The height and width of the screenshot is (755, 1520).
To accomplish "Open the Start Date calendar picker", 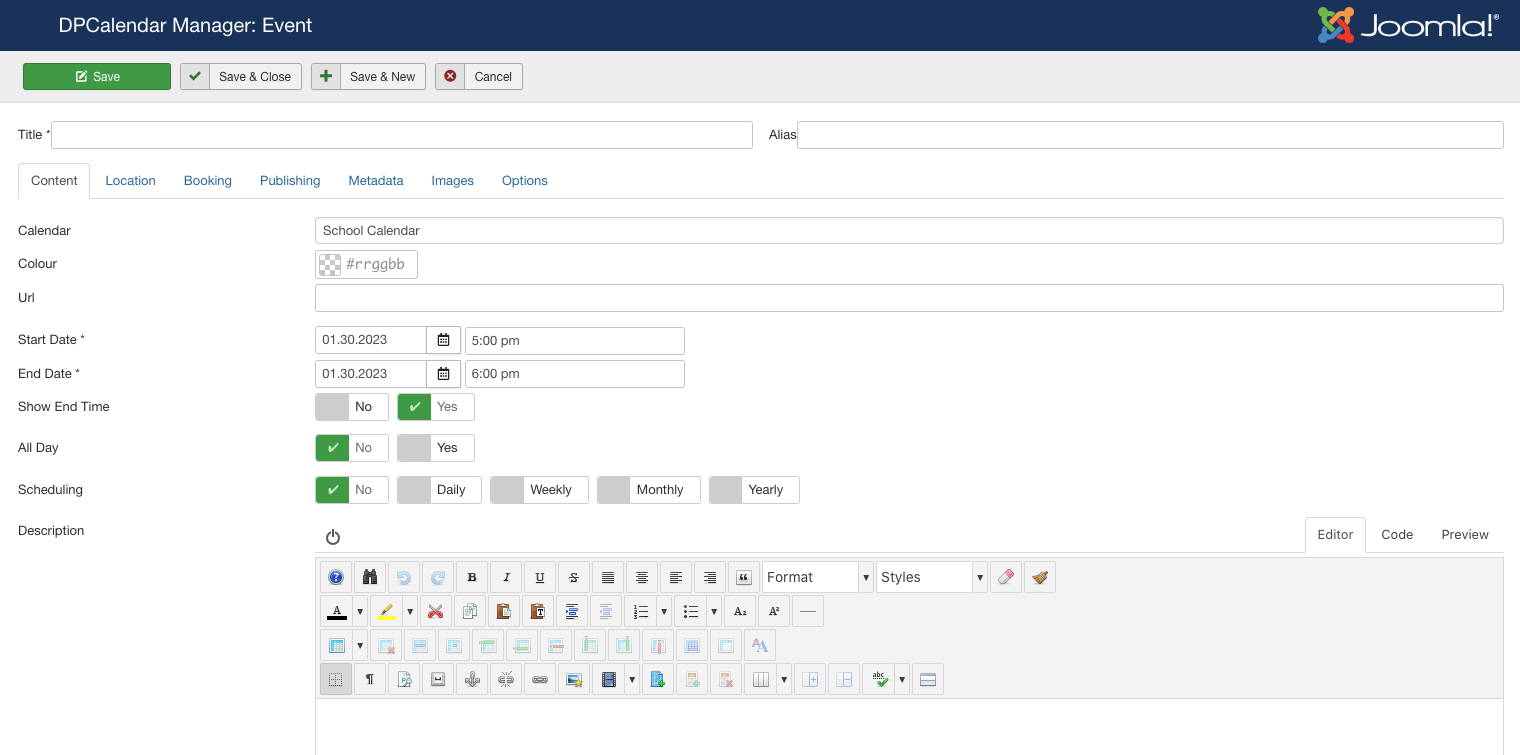I will tap(443, 340).
